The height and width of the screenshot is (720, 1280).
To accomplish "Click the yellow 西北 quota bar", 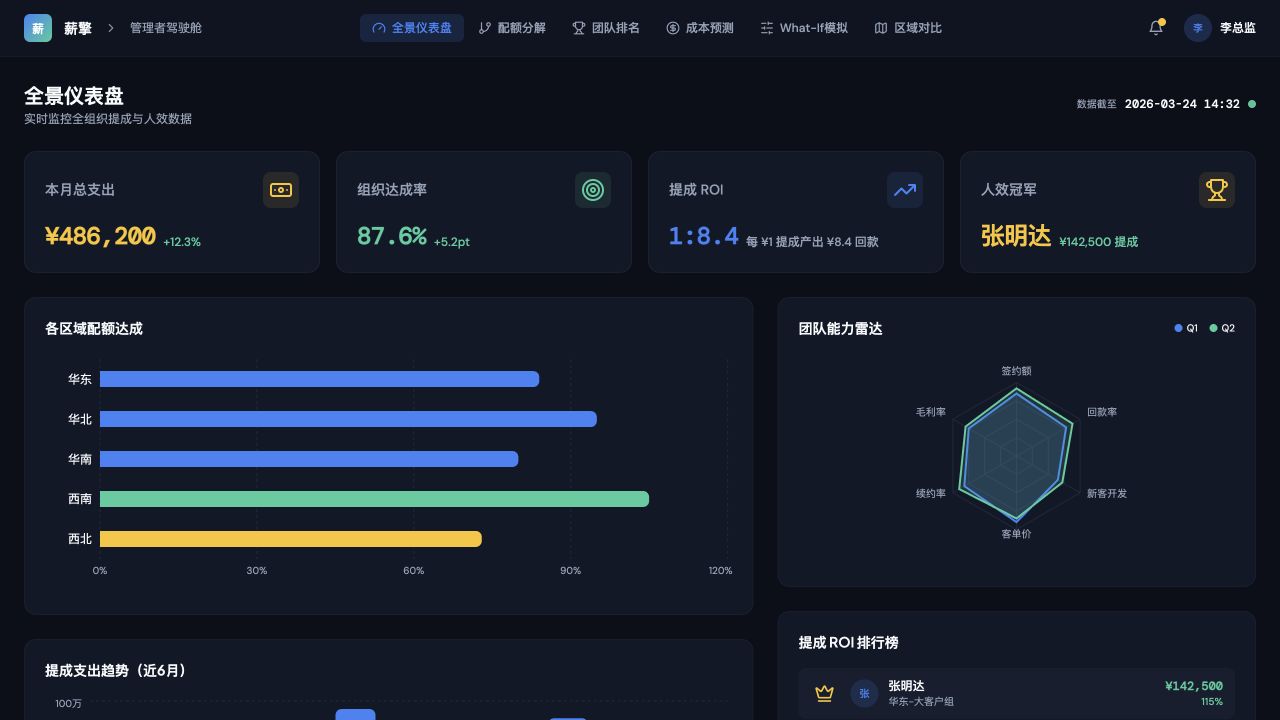I will pos(291,539).
